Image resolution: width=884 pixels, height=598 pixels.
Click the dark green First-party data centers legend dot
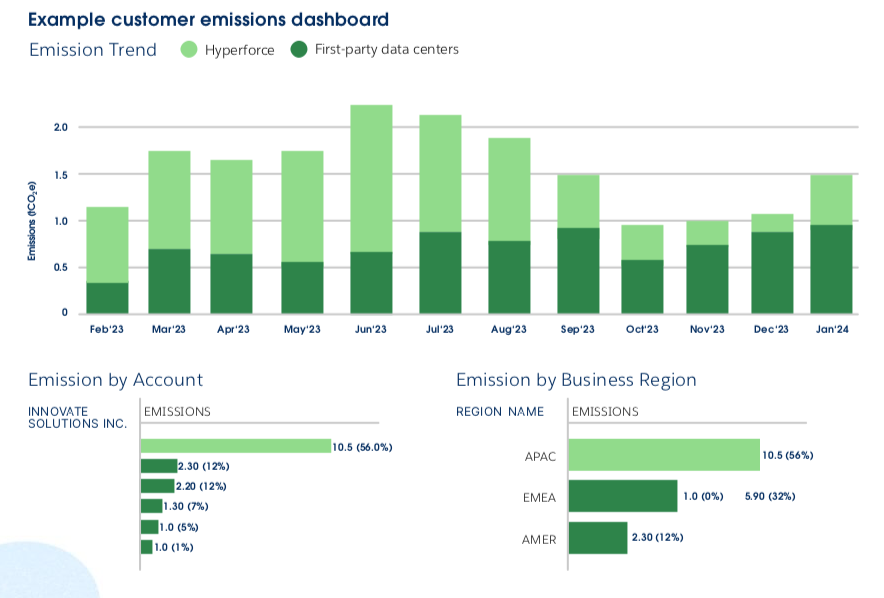coord(299,50)
